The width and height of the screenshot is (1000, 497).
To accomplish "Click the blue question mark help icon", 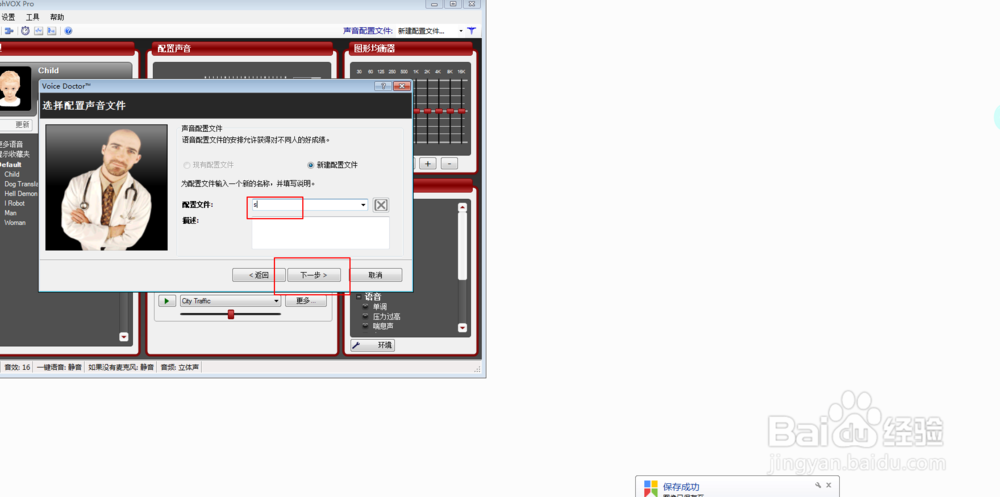I will [68, 31].
